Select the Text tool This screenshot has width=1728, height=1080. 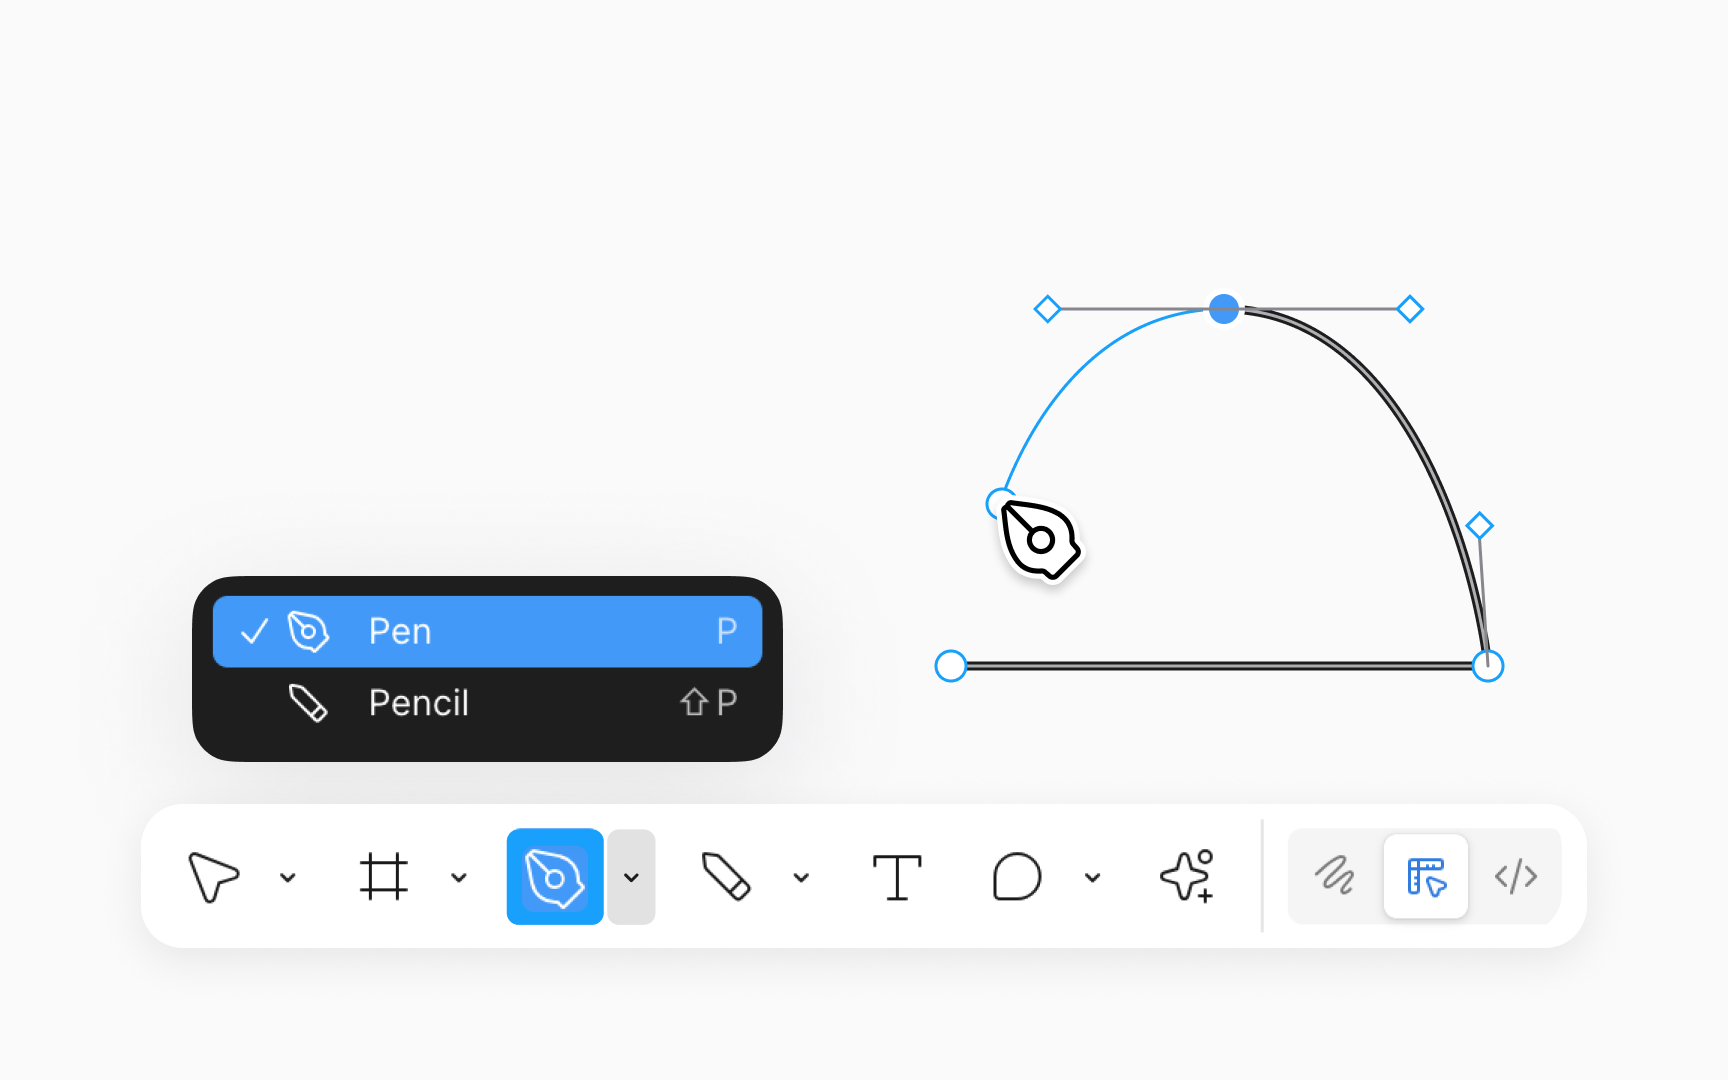897,877
